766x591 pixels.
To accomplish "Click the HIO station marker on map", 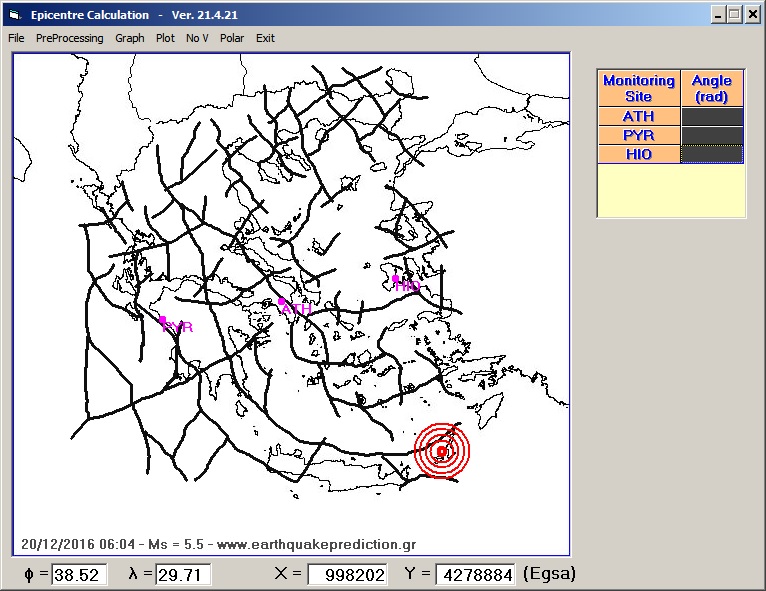I will [x=396, y=279].
